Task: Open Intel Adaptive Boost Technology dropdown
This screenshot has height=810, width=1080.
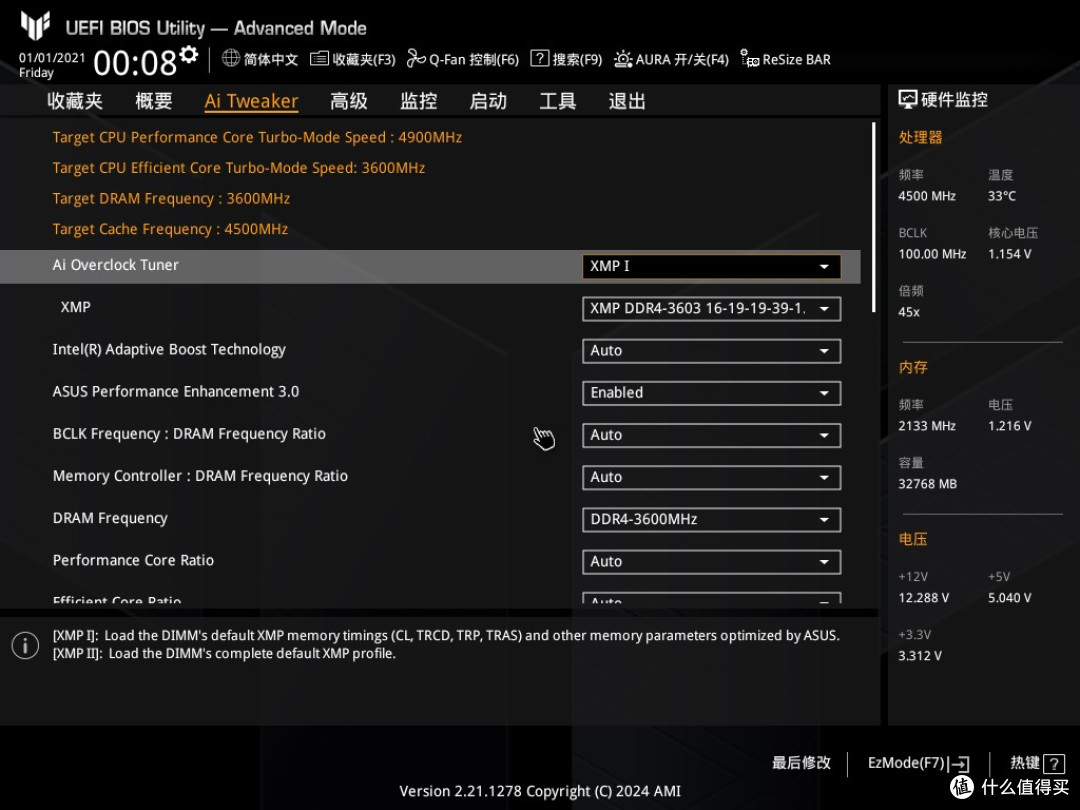Action: pyautogui.click(x=712, y=351)
